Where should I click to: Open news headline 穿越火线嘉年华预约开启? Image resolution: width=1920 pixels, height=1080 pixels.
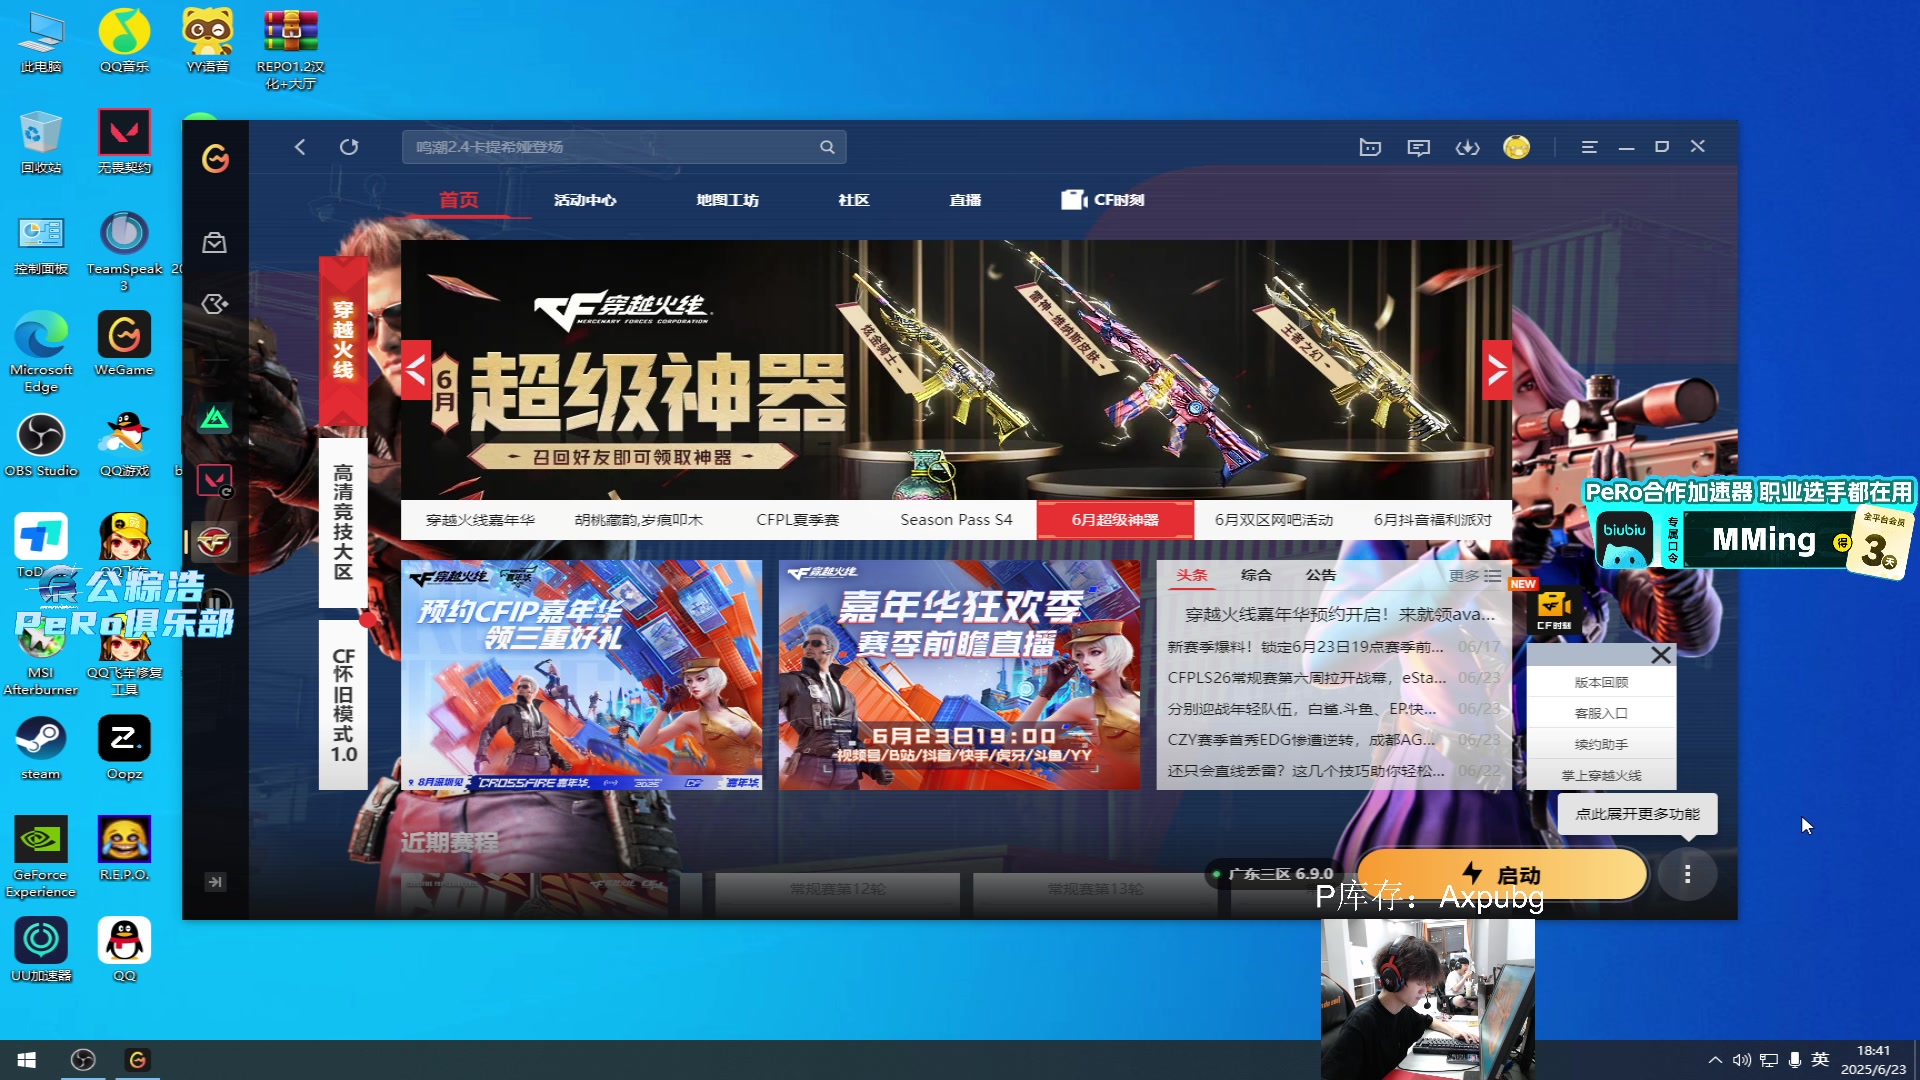tap(1340, 614)
